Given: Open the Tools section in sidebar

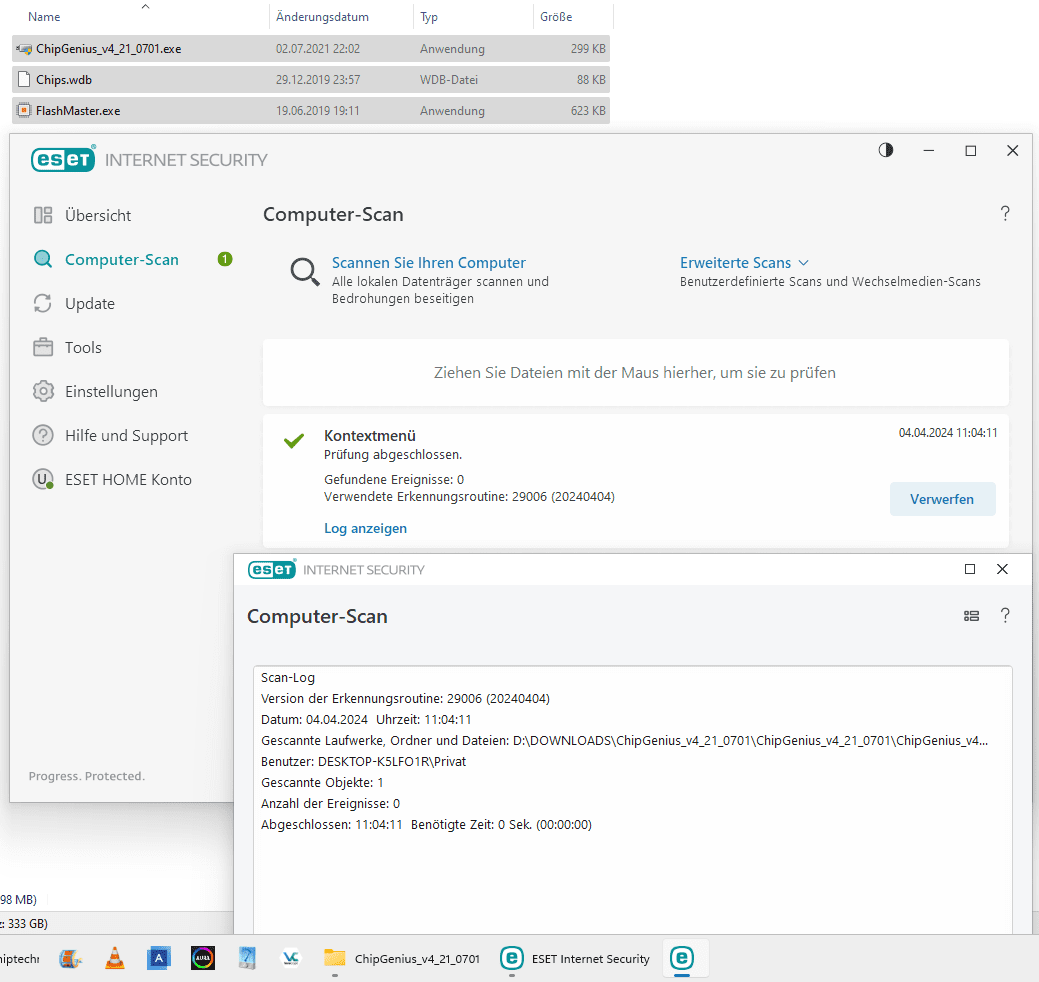Looking at the screenshot, I should [83, 347].
